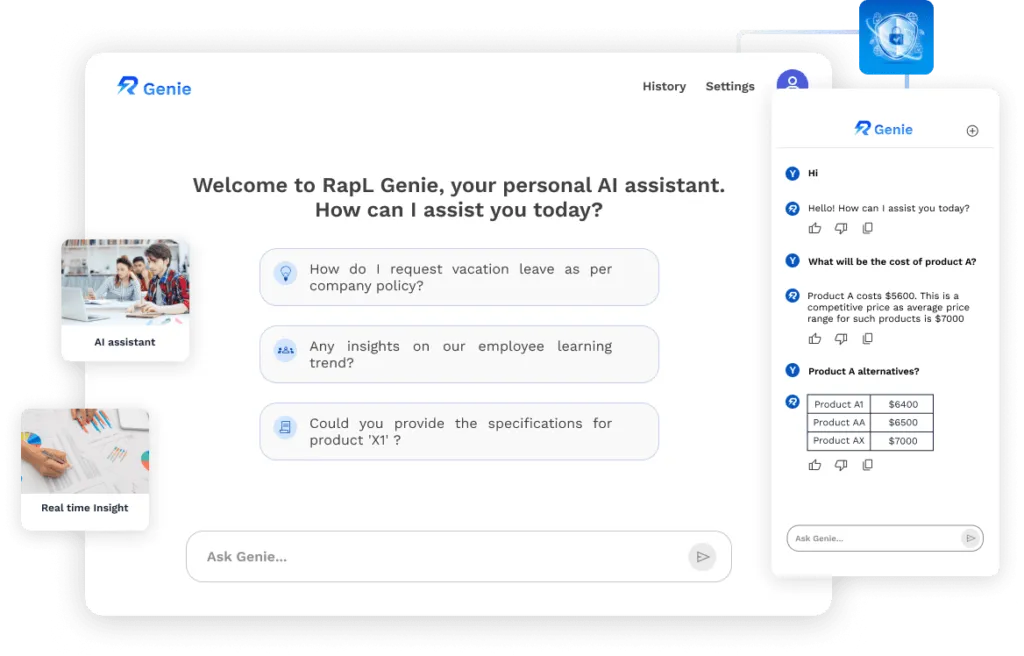Copy the Product A costs $5600 reply

point(867,338)
